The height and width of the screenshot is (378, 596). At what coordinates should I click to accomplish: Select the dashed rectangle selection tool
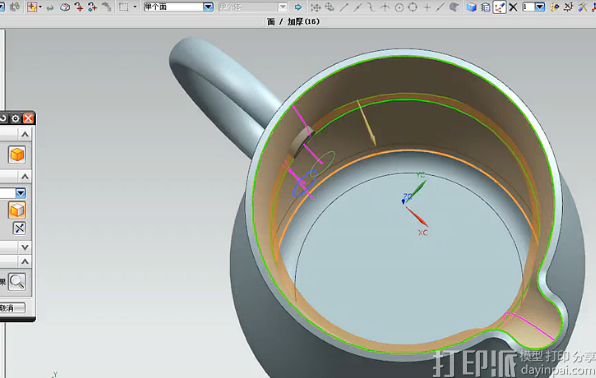(124, 7)
